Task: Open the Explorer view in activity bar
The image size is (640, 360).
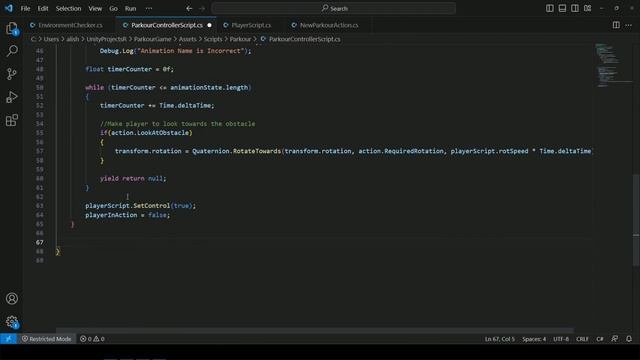Action: (x=12, y=29)
